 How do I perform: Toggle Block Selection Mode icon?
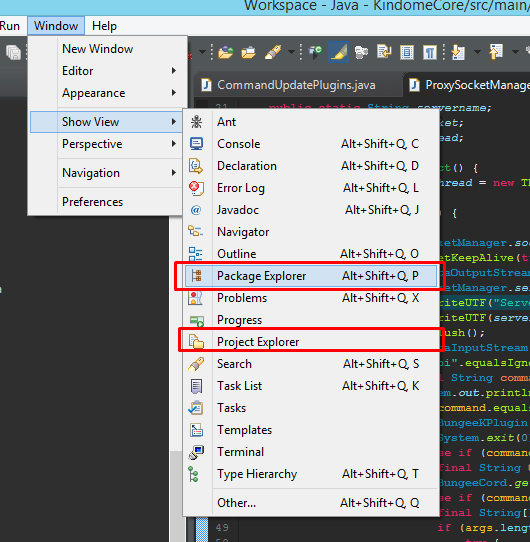point(407,52)
